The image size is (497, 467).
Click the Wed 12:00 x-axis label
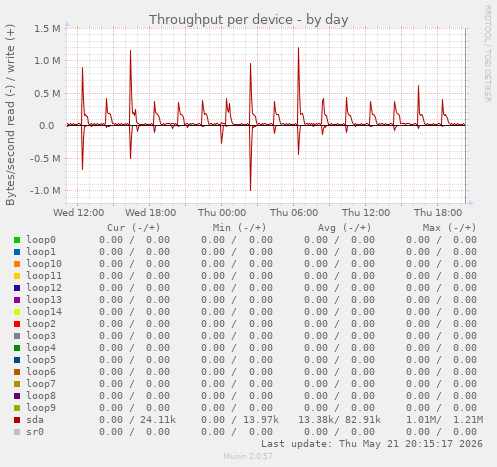click(79, 213)
